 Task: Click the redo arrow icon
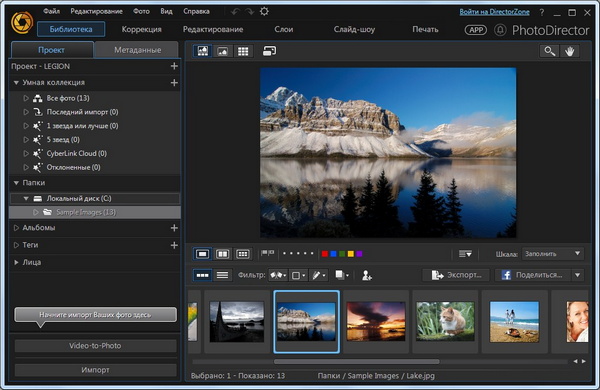coord(249,11)
